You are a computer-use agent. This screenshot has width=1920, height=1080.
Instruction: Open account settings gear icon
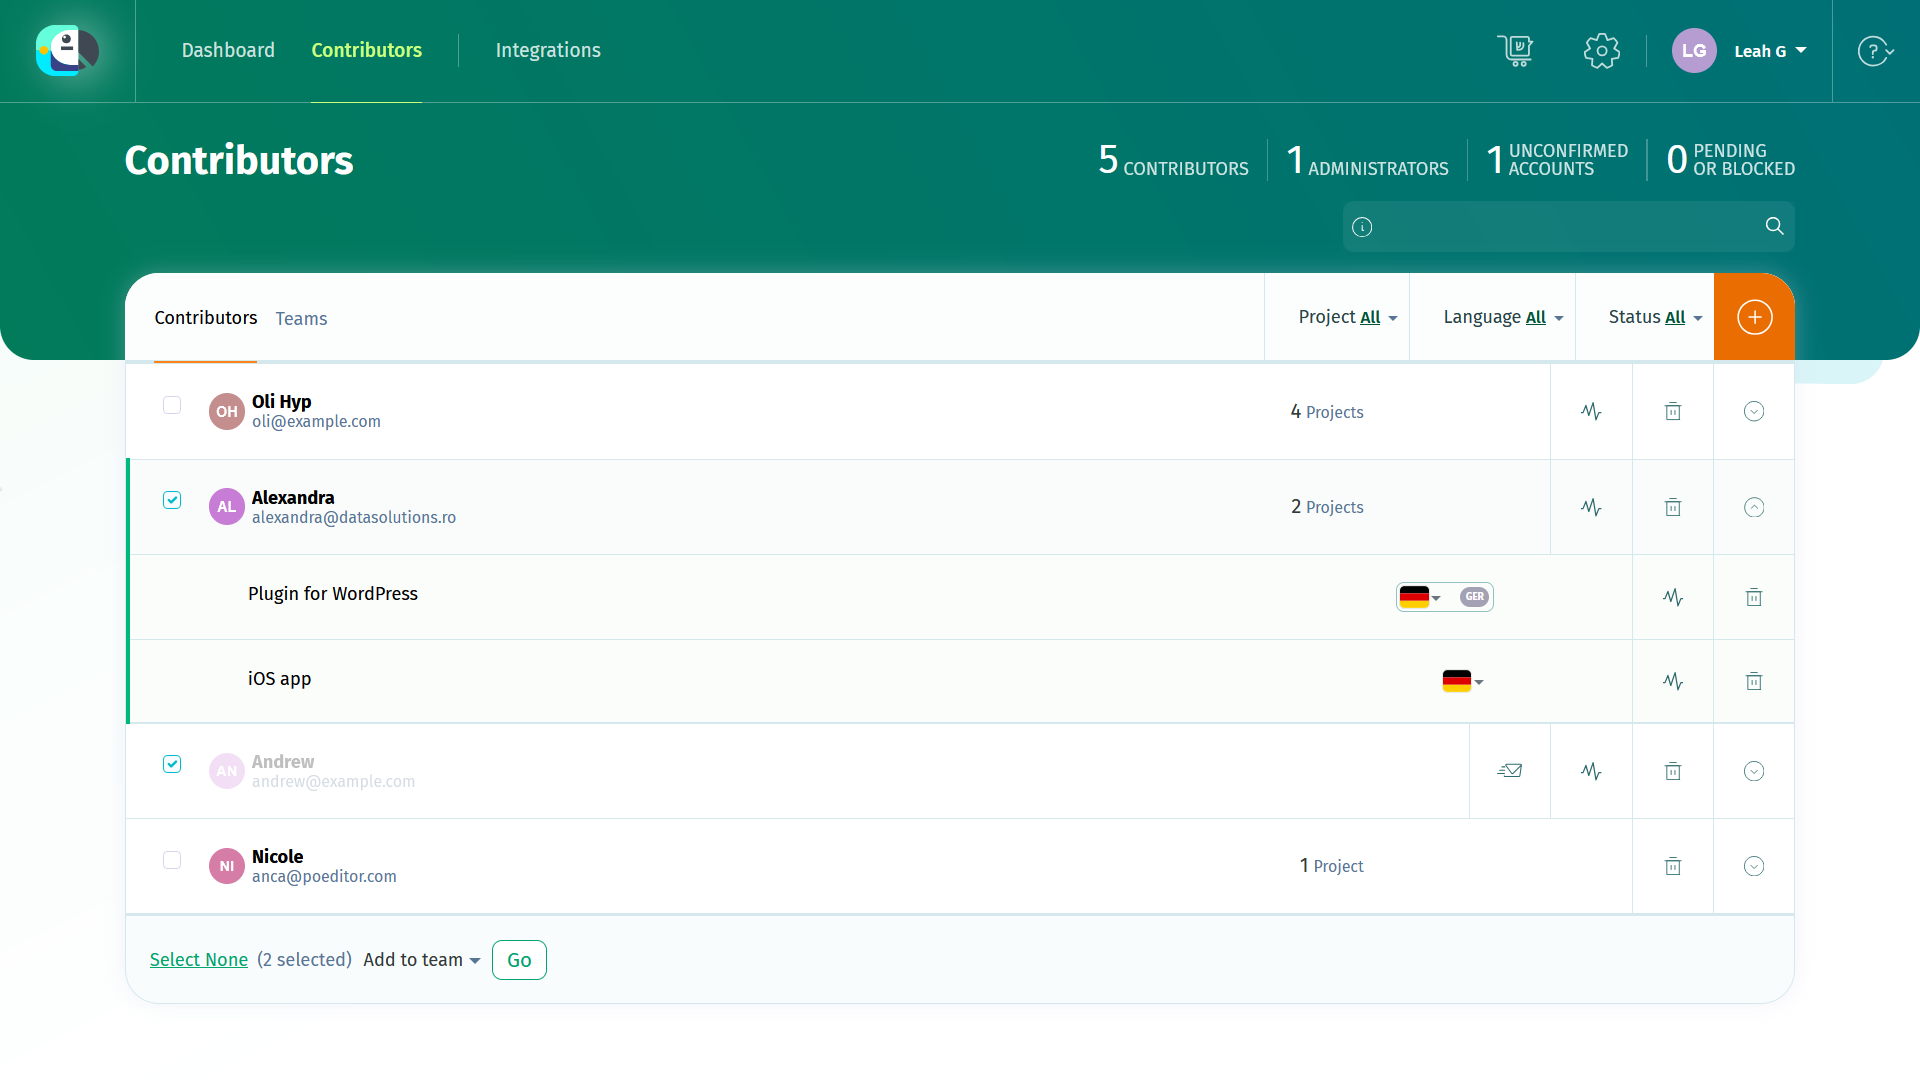pos(1601,51)
